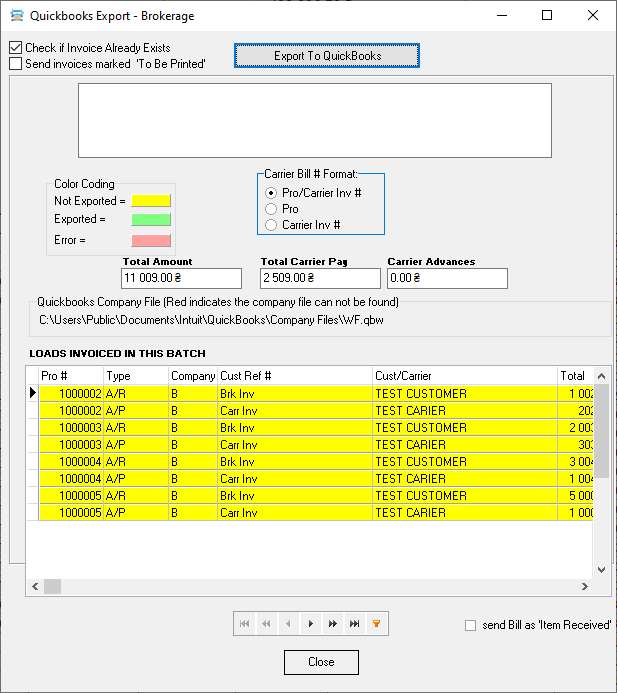Uncheck 'Check if Invoice Already Exists'
This screenshot has width=617, height=693.
click(x=15, y=48)
